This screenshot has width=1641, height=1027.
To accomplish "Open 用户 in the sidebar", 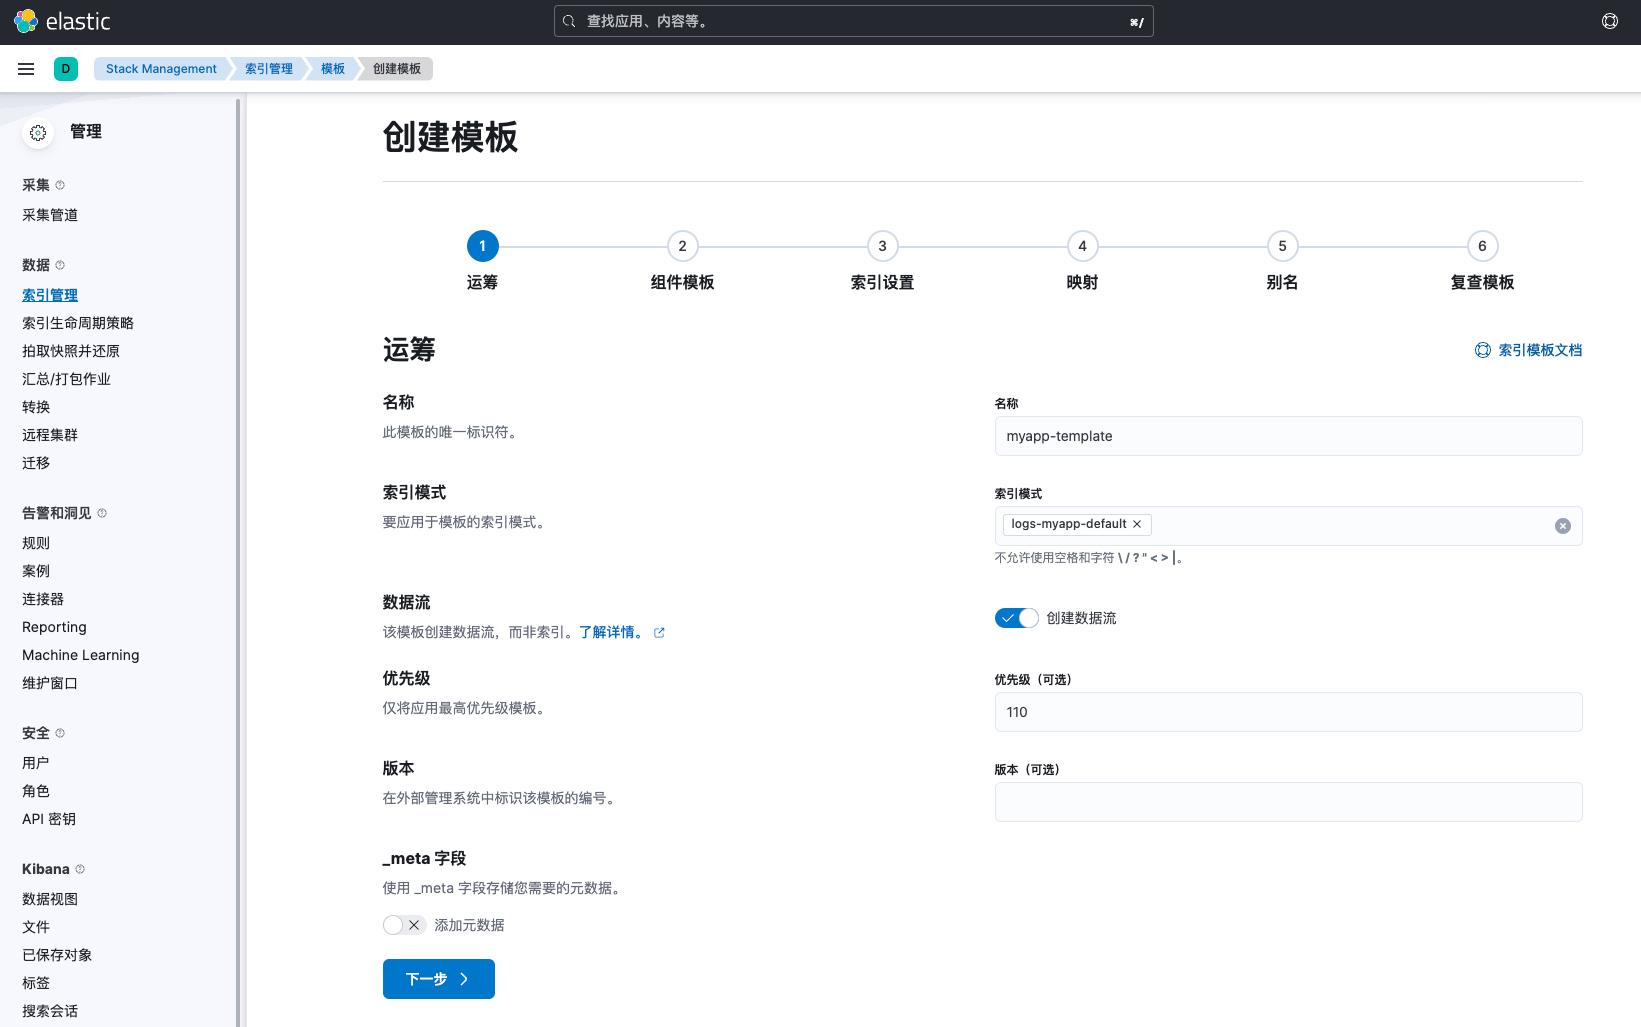I will [x=36, y=763].
